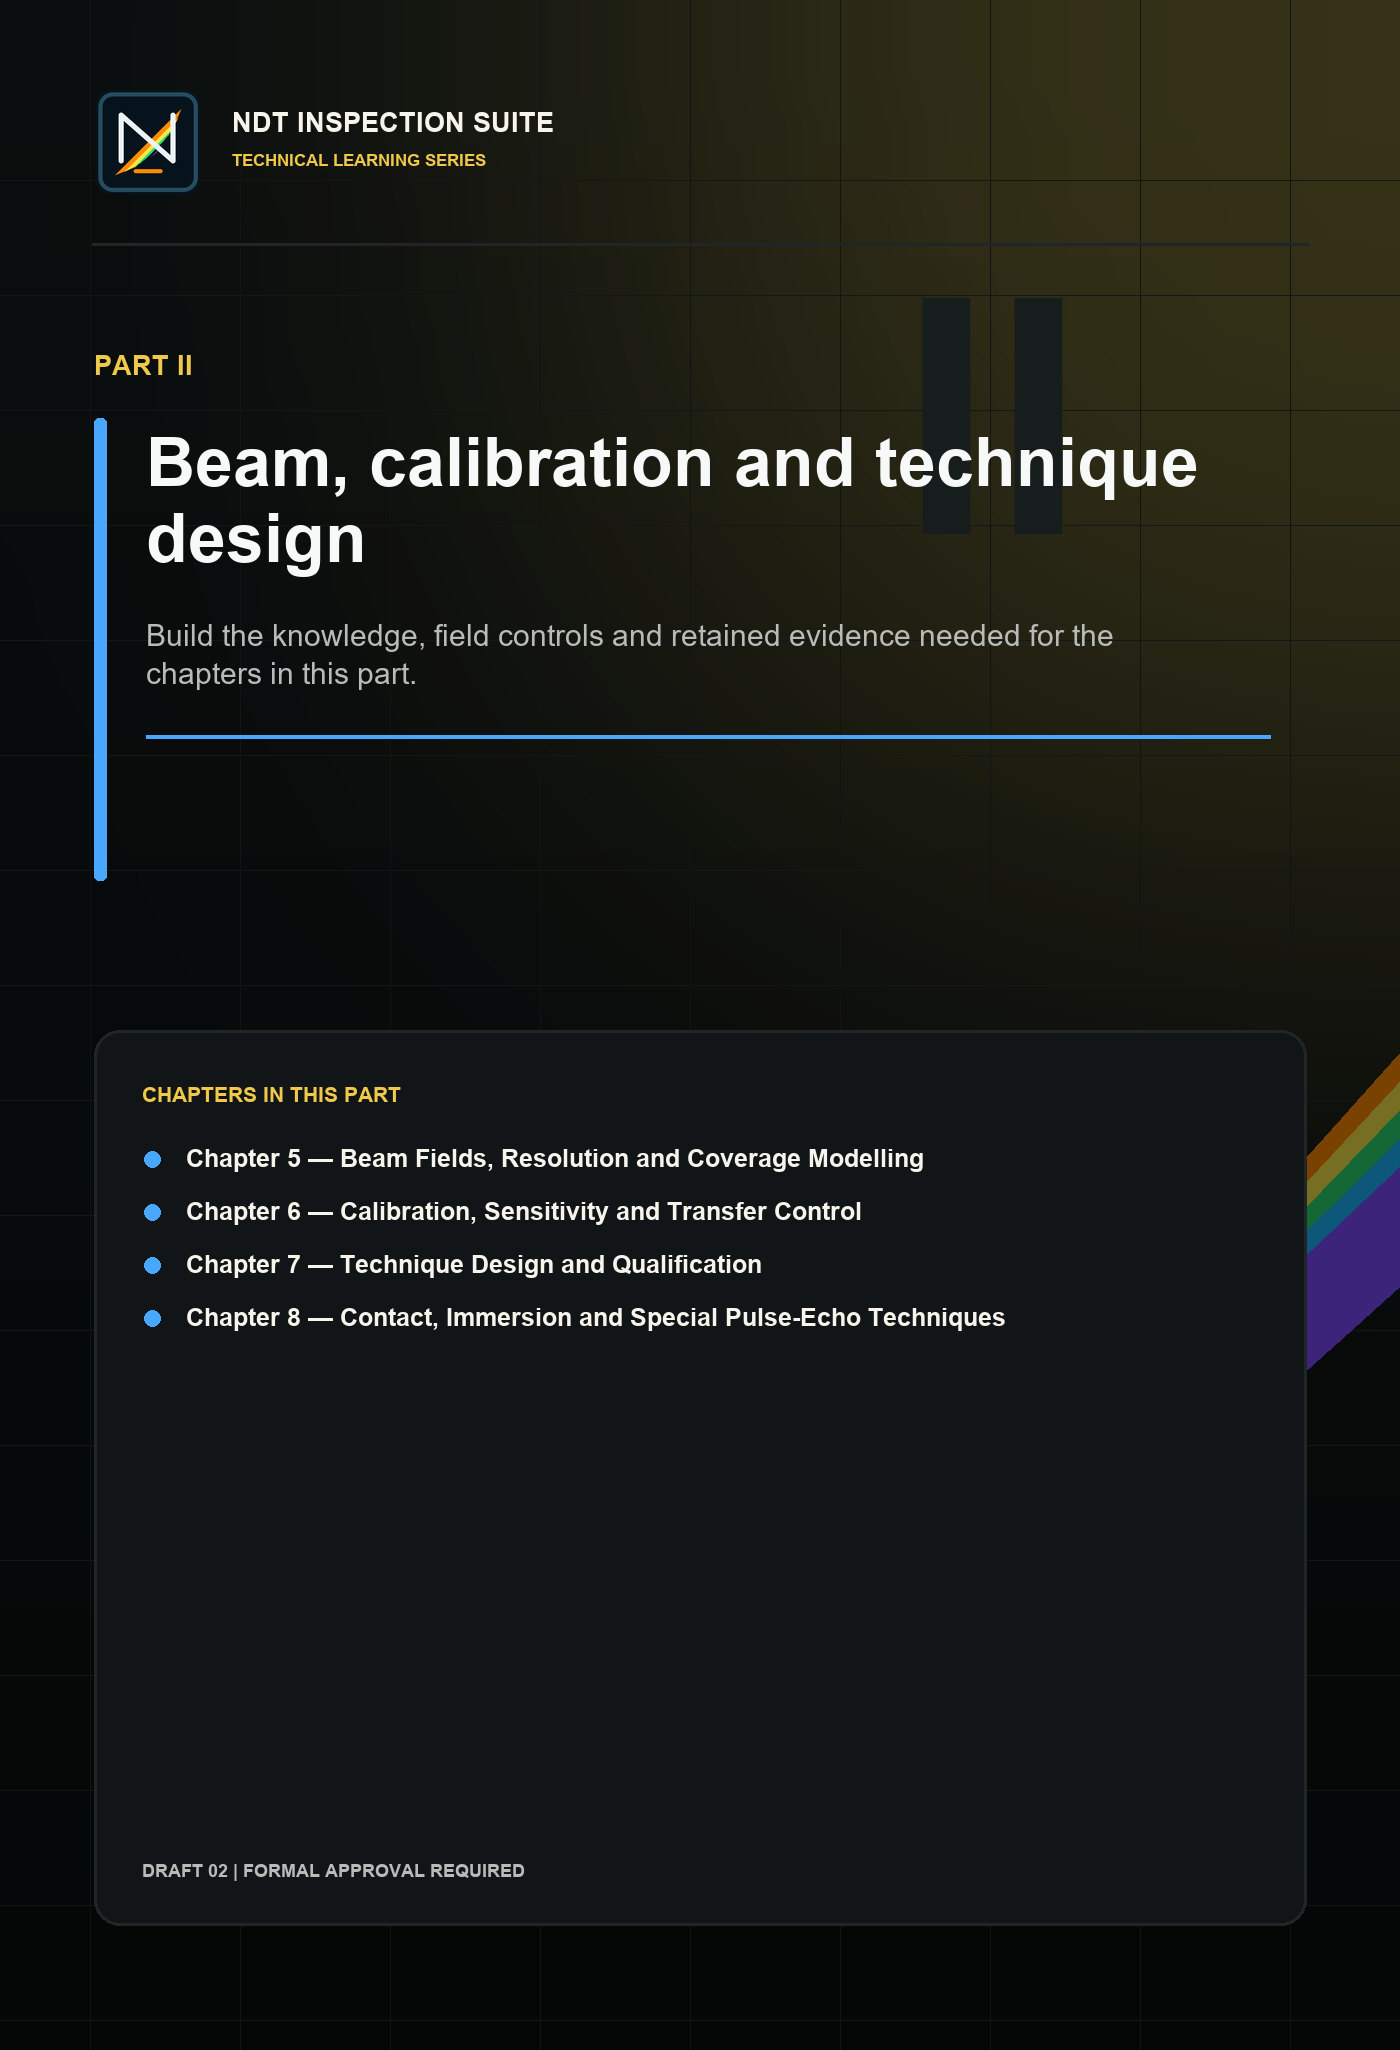Click the "Build the knowledge, field controls" paragraph
1400x2050 pixels.
point(630,655)
